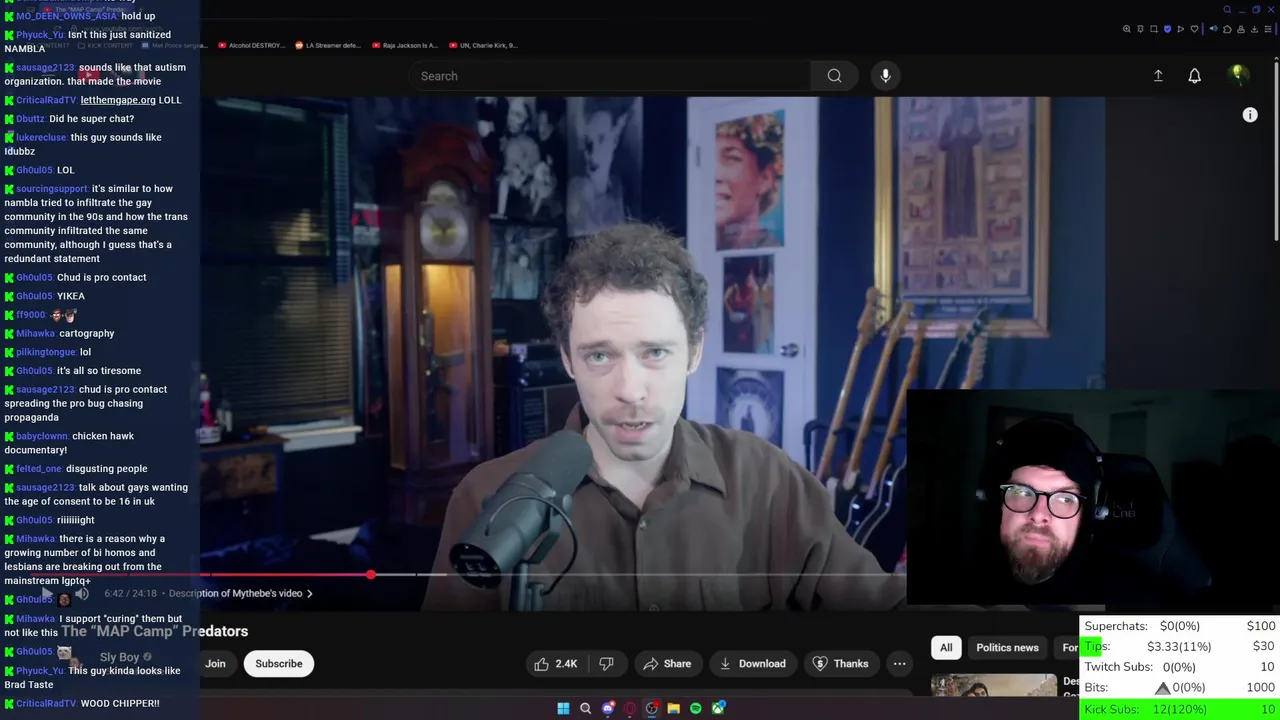The image size is (1280, 720).
Task: Seek using the red video progress scrubber
Action: point(371,575)
